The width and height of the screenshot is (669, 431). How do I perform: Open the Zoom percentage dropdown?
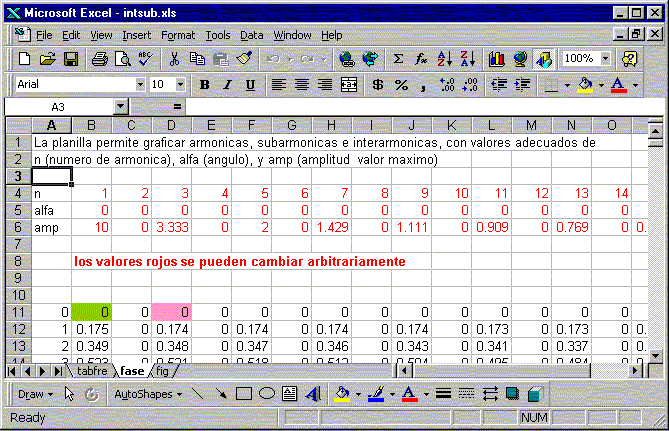point(605,58)
